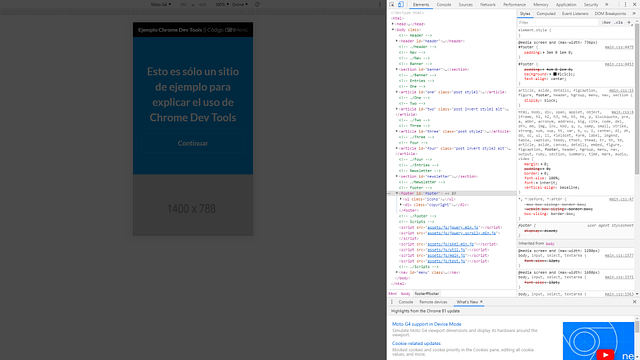Open the device toolbar more options menu

click(x=380, y=4)
